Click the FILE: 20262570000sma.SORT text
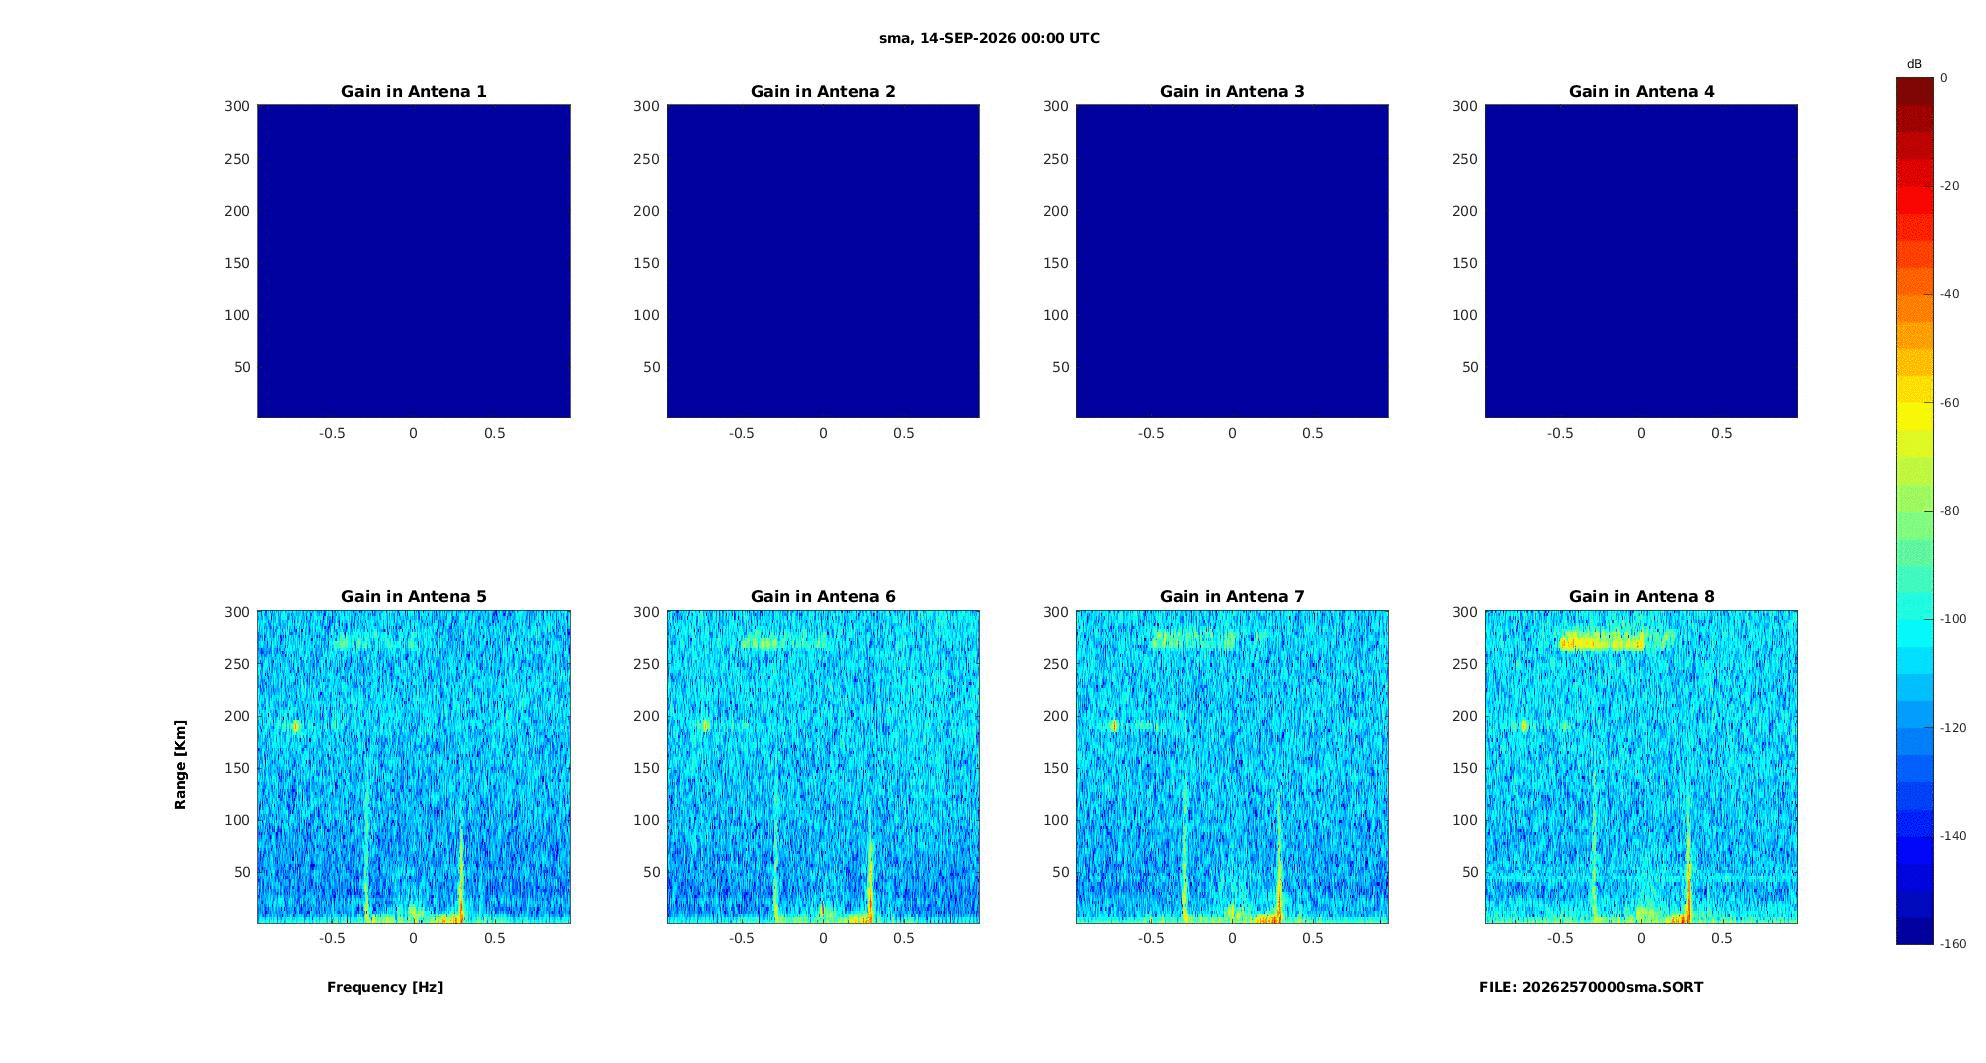 pyautogui.click(x=1591, y=987)
